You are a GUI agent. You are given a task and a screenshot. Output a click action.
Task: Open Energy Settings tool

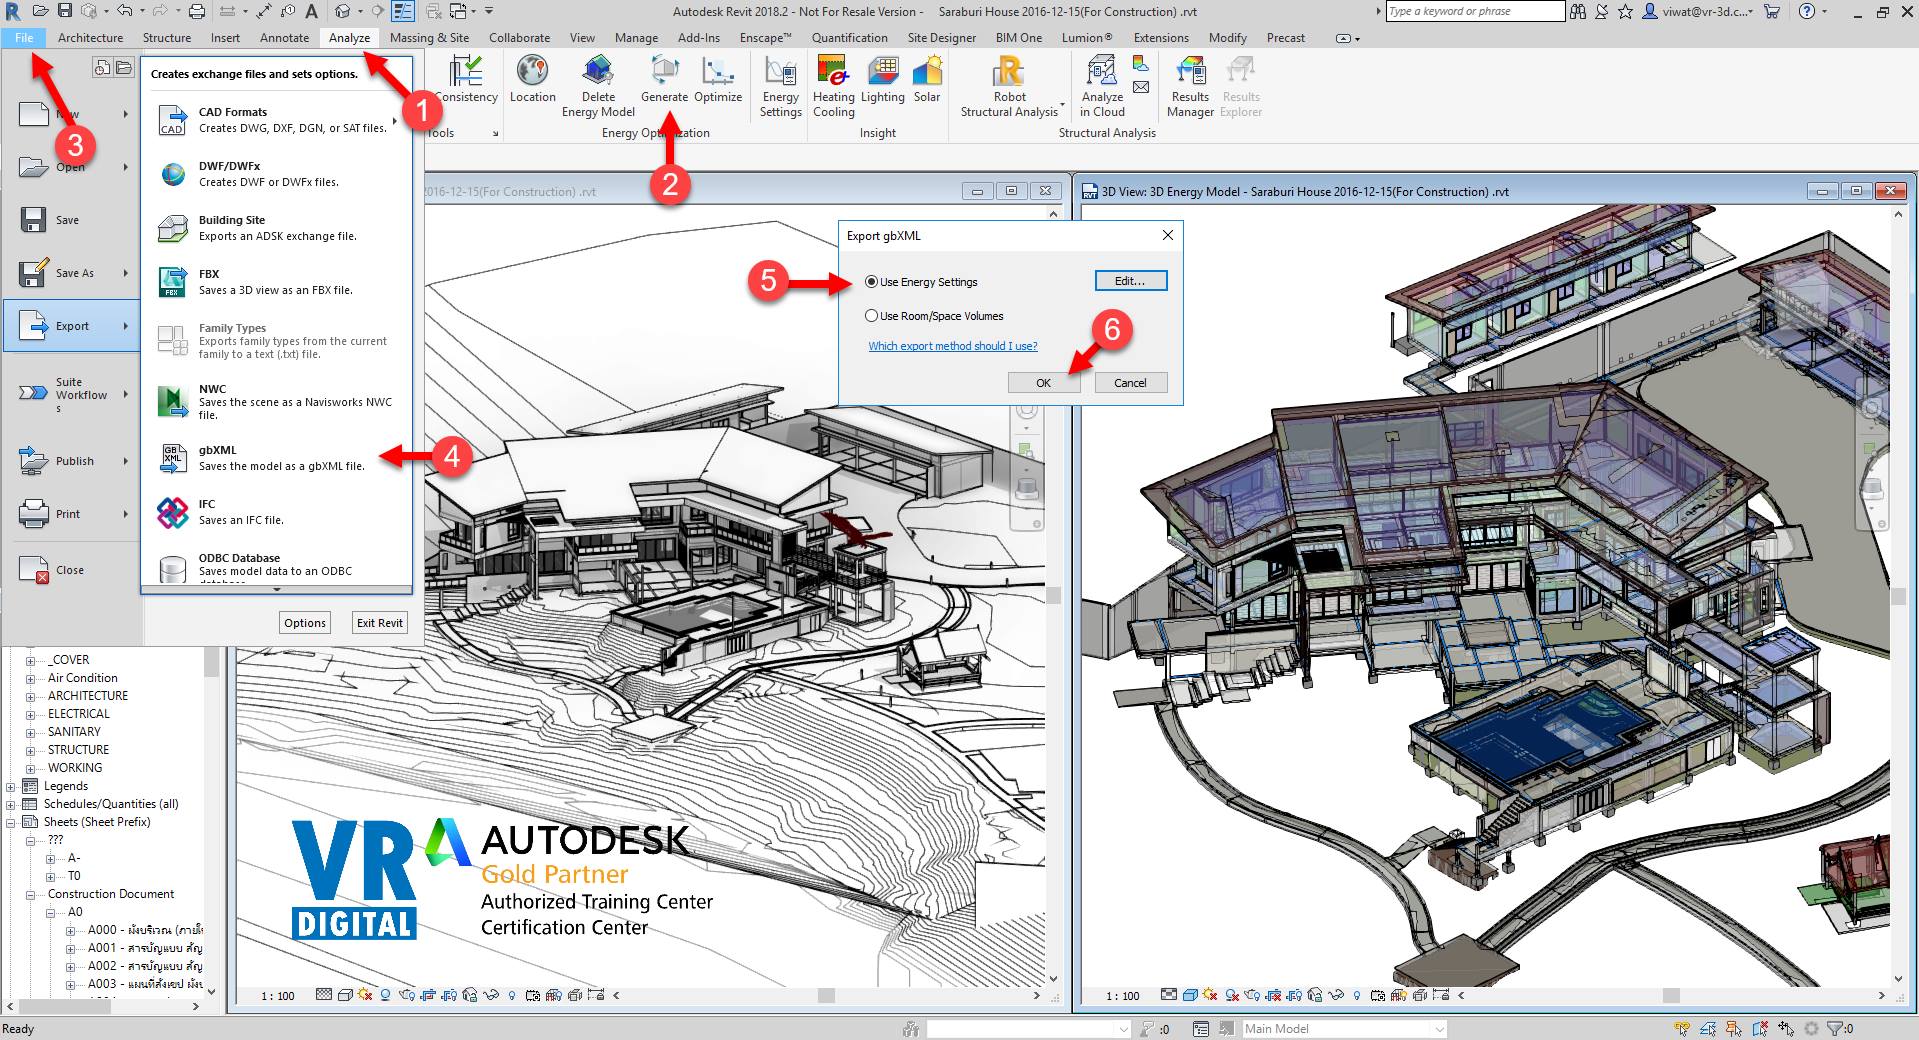pyautogui.click(x=780, y=86)
